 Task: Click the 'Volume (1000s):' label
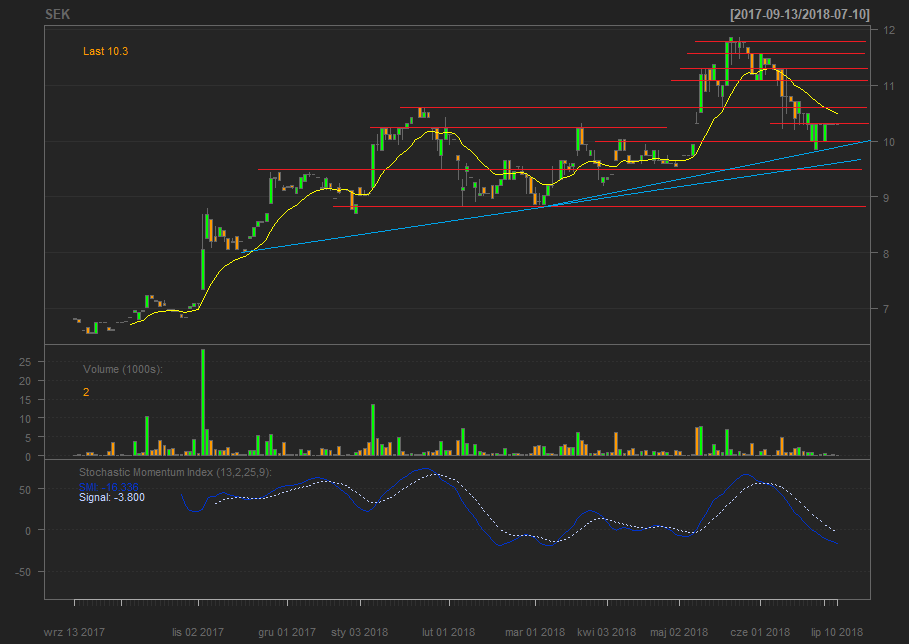(x=123, y=369)
